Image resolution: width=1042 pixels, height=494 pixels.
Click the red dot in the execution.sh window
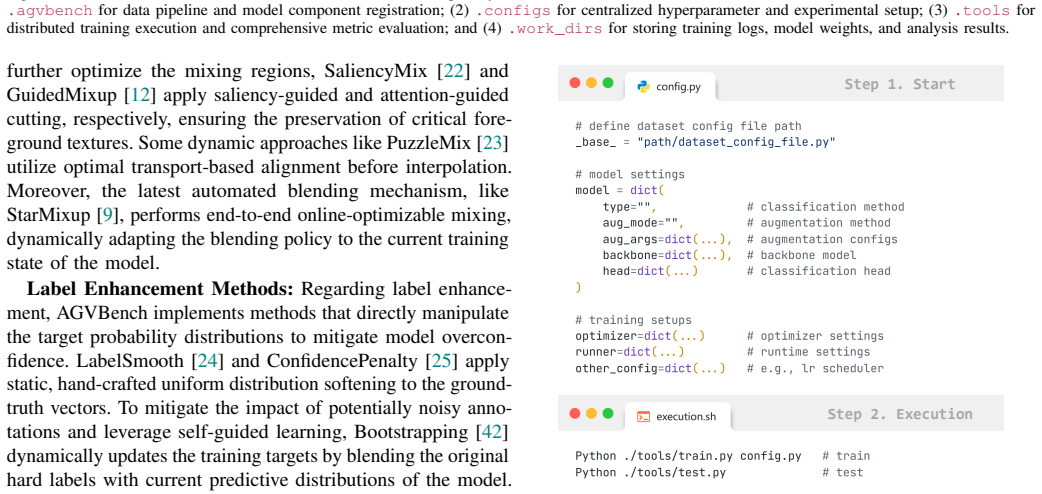pyautogui.click(x=575, y=414)
